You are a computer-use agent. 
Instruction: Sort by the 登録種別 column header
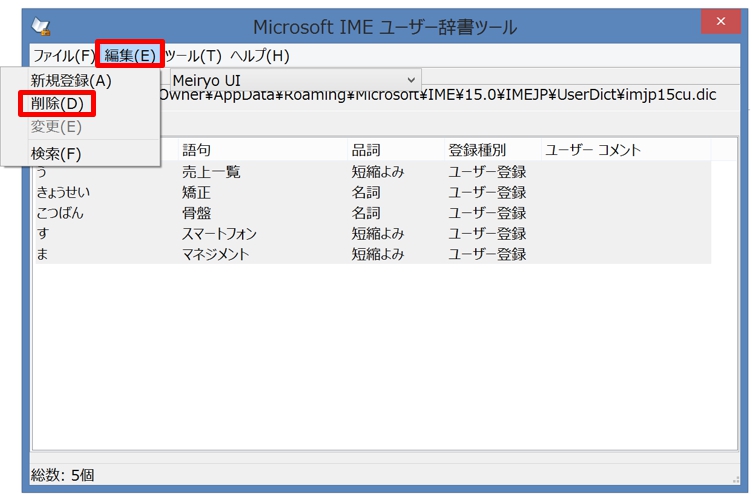click(x=493, y=150)
